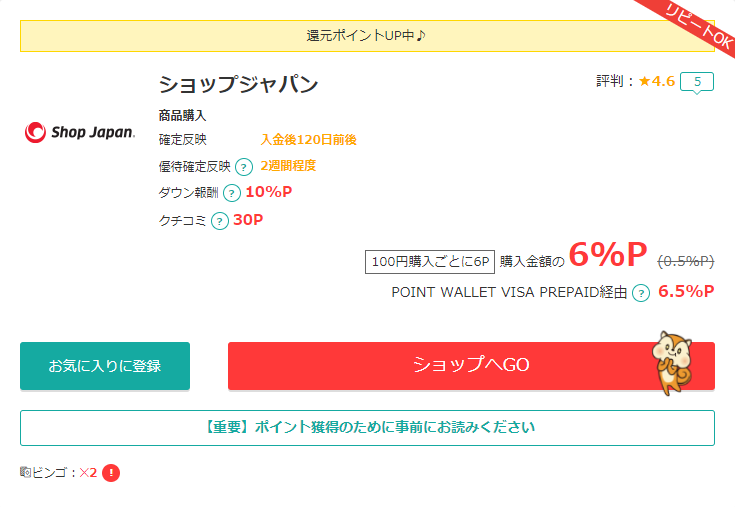This screenshot has height=507, width=735.
Task: Click the red exclamation icon near ビンゴ
Action: pos(111,473)
